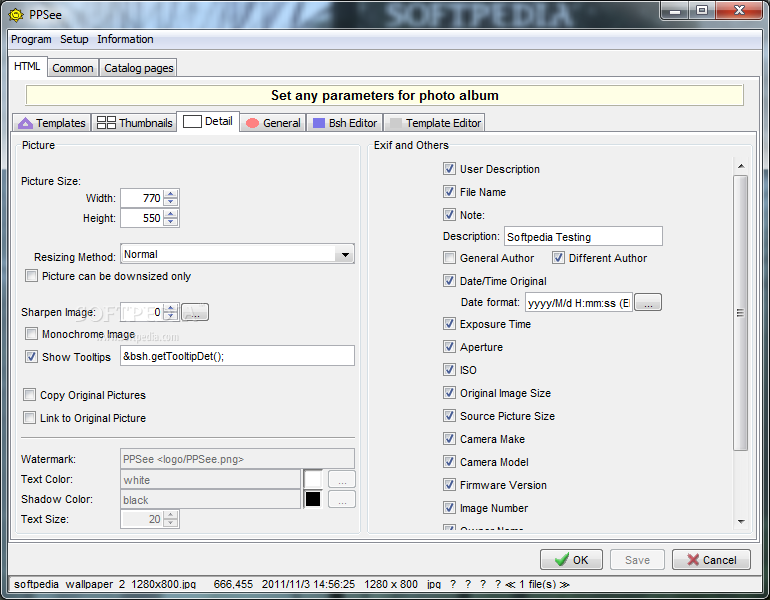Image resolution: width=770 pixels, height=600 pixels.
Task: Click Exif list scroll up arrow
Action: (x=741, y=166)
